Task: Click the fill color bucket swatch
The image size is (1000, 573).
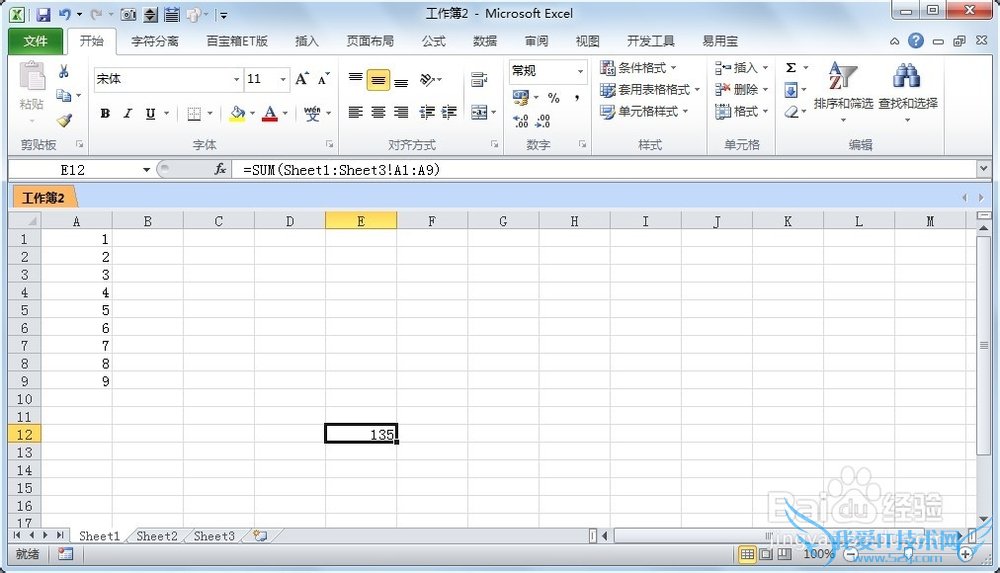Action: click(237, 114)
